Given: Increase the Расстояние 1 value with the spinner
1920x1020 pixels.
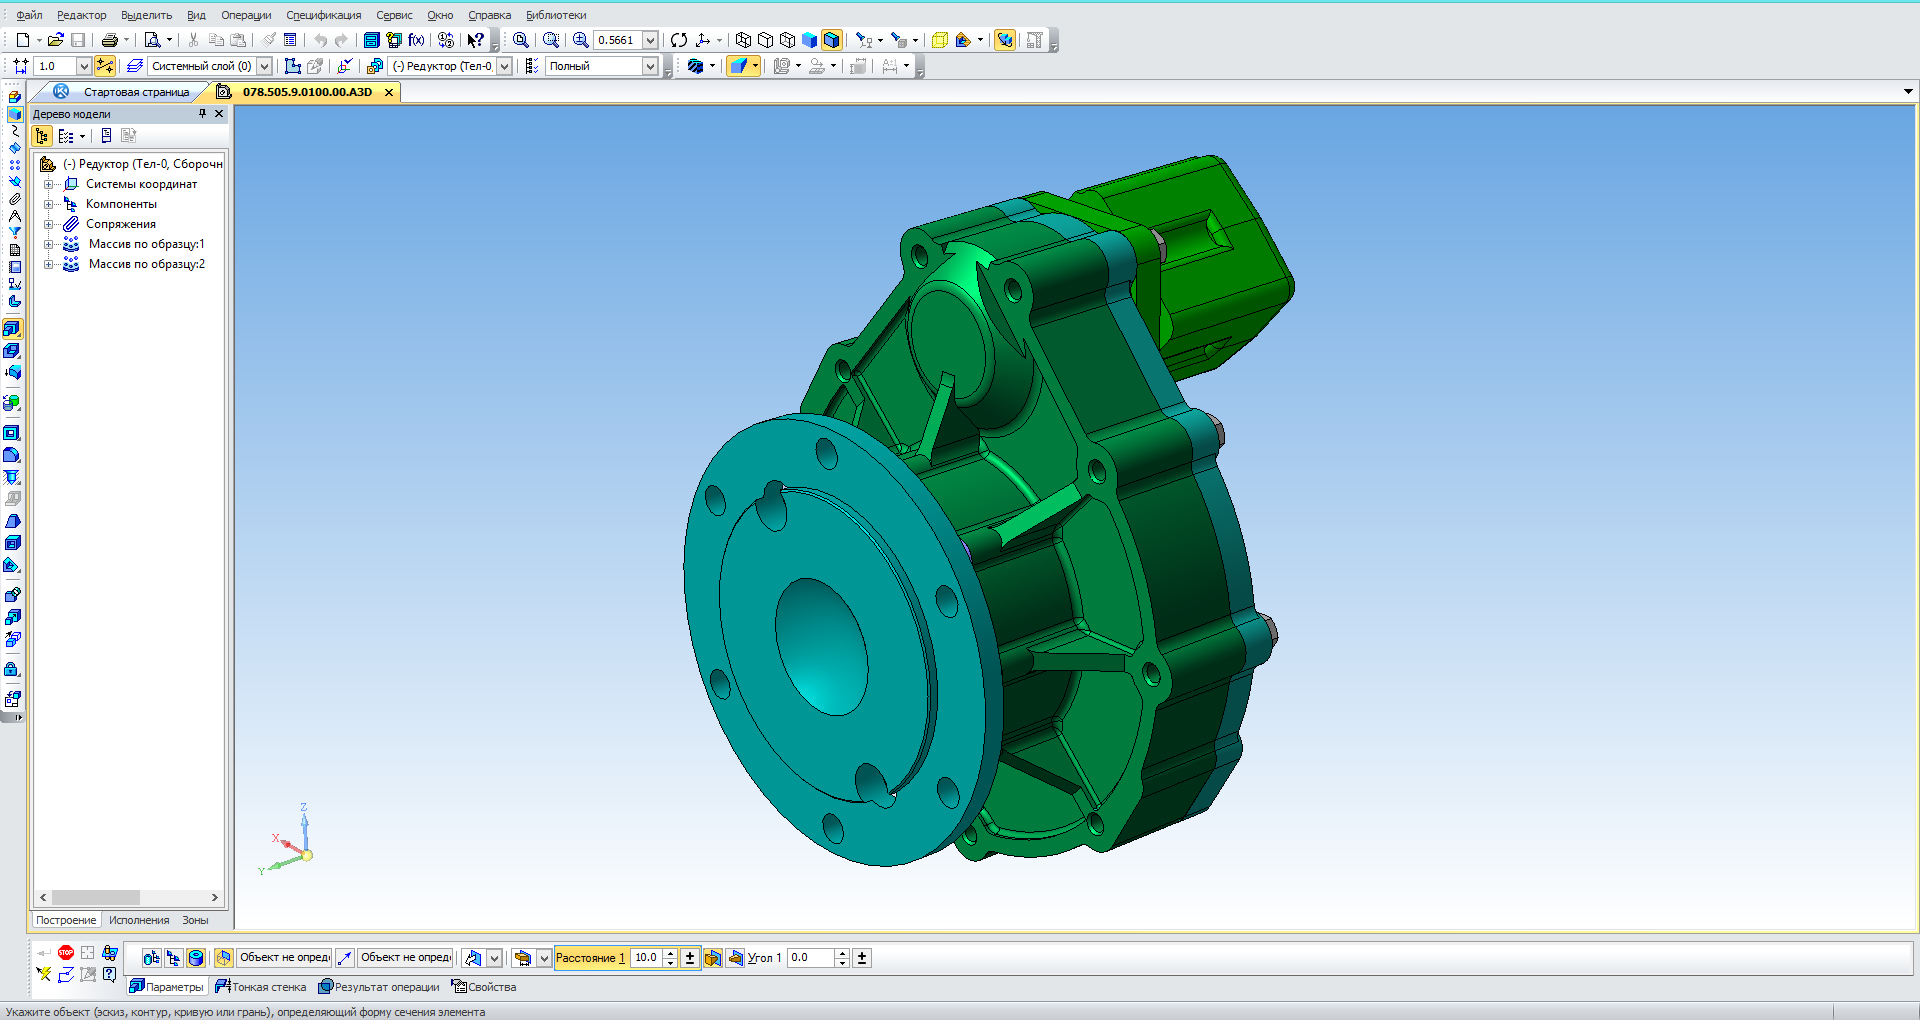Looking at the screenshot, I should [x=671, y=953].
